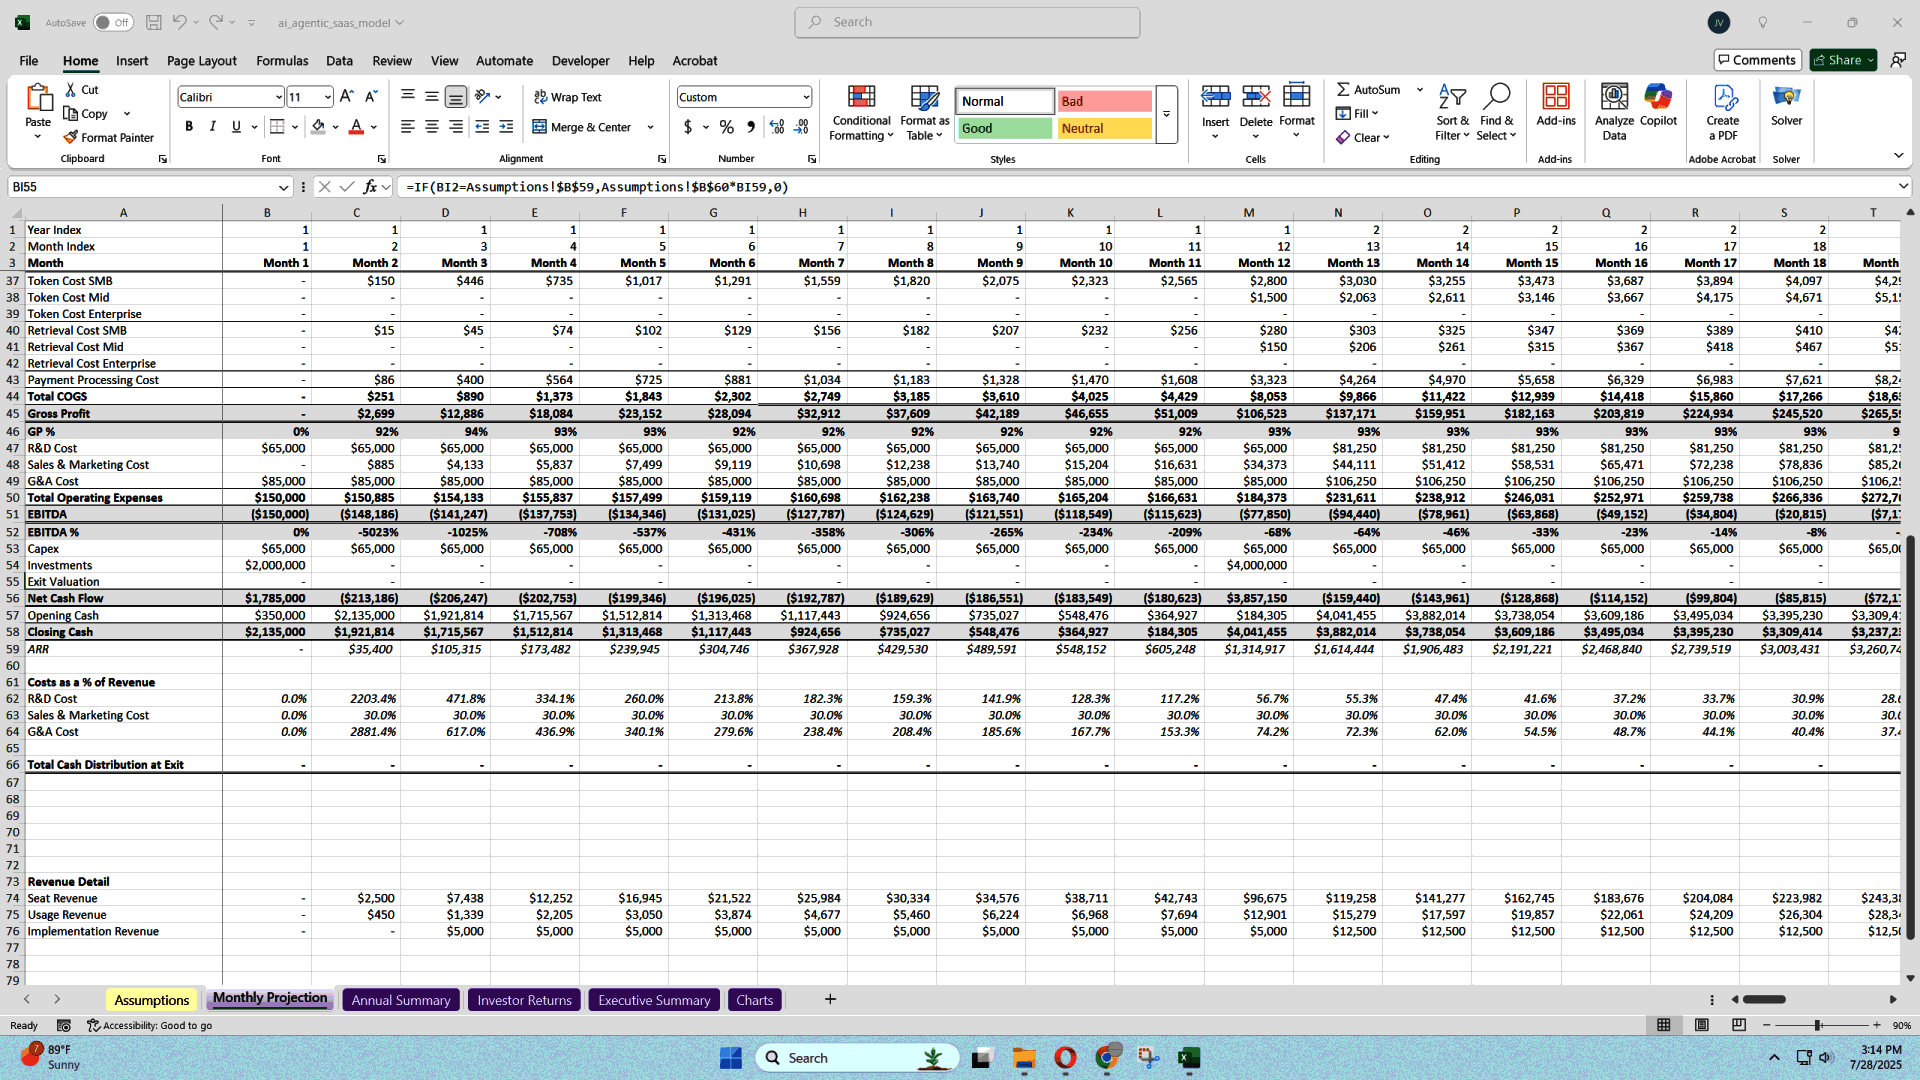Click the Comments button

1757,60
